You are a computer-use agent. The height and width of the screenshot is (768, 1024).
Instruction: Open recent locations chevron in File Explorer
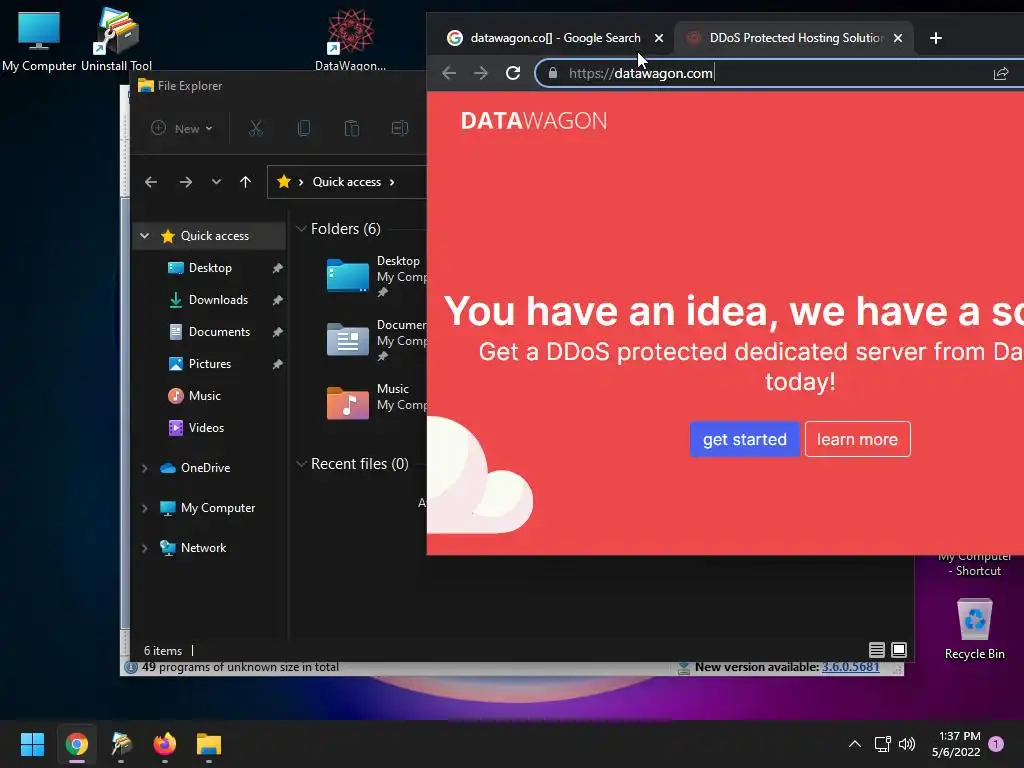click(216, 182)
